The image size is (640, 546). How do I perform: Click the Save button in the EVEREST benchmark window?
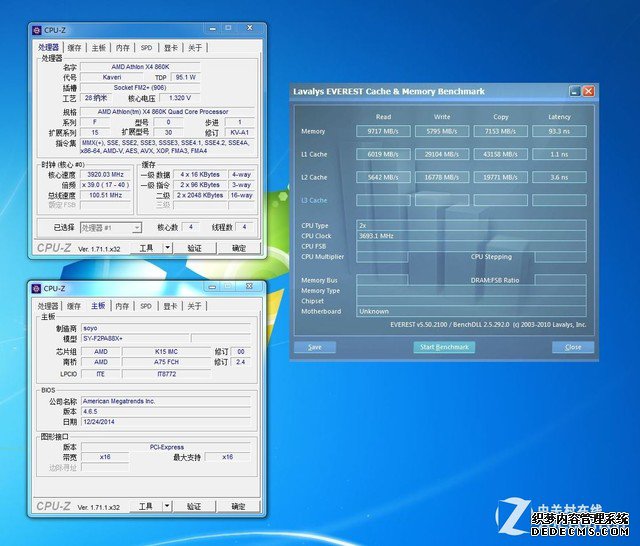point(315,347)
